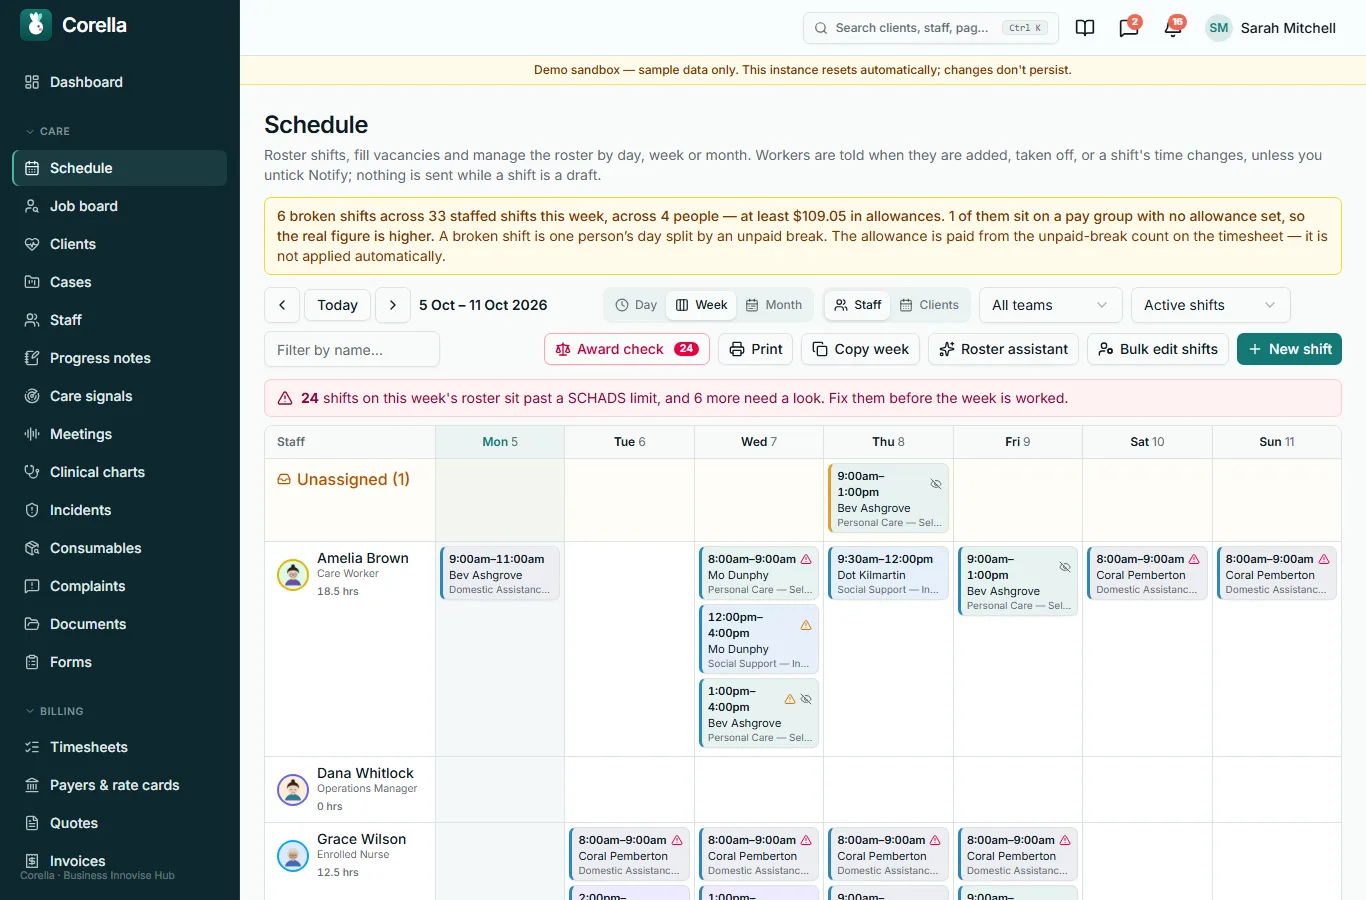Open the notifications bell icon
This screenshot has width=1366, height=900.
click(x=1173, y=28)
